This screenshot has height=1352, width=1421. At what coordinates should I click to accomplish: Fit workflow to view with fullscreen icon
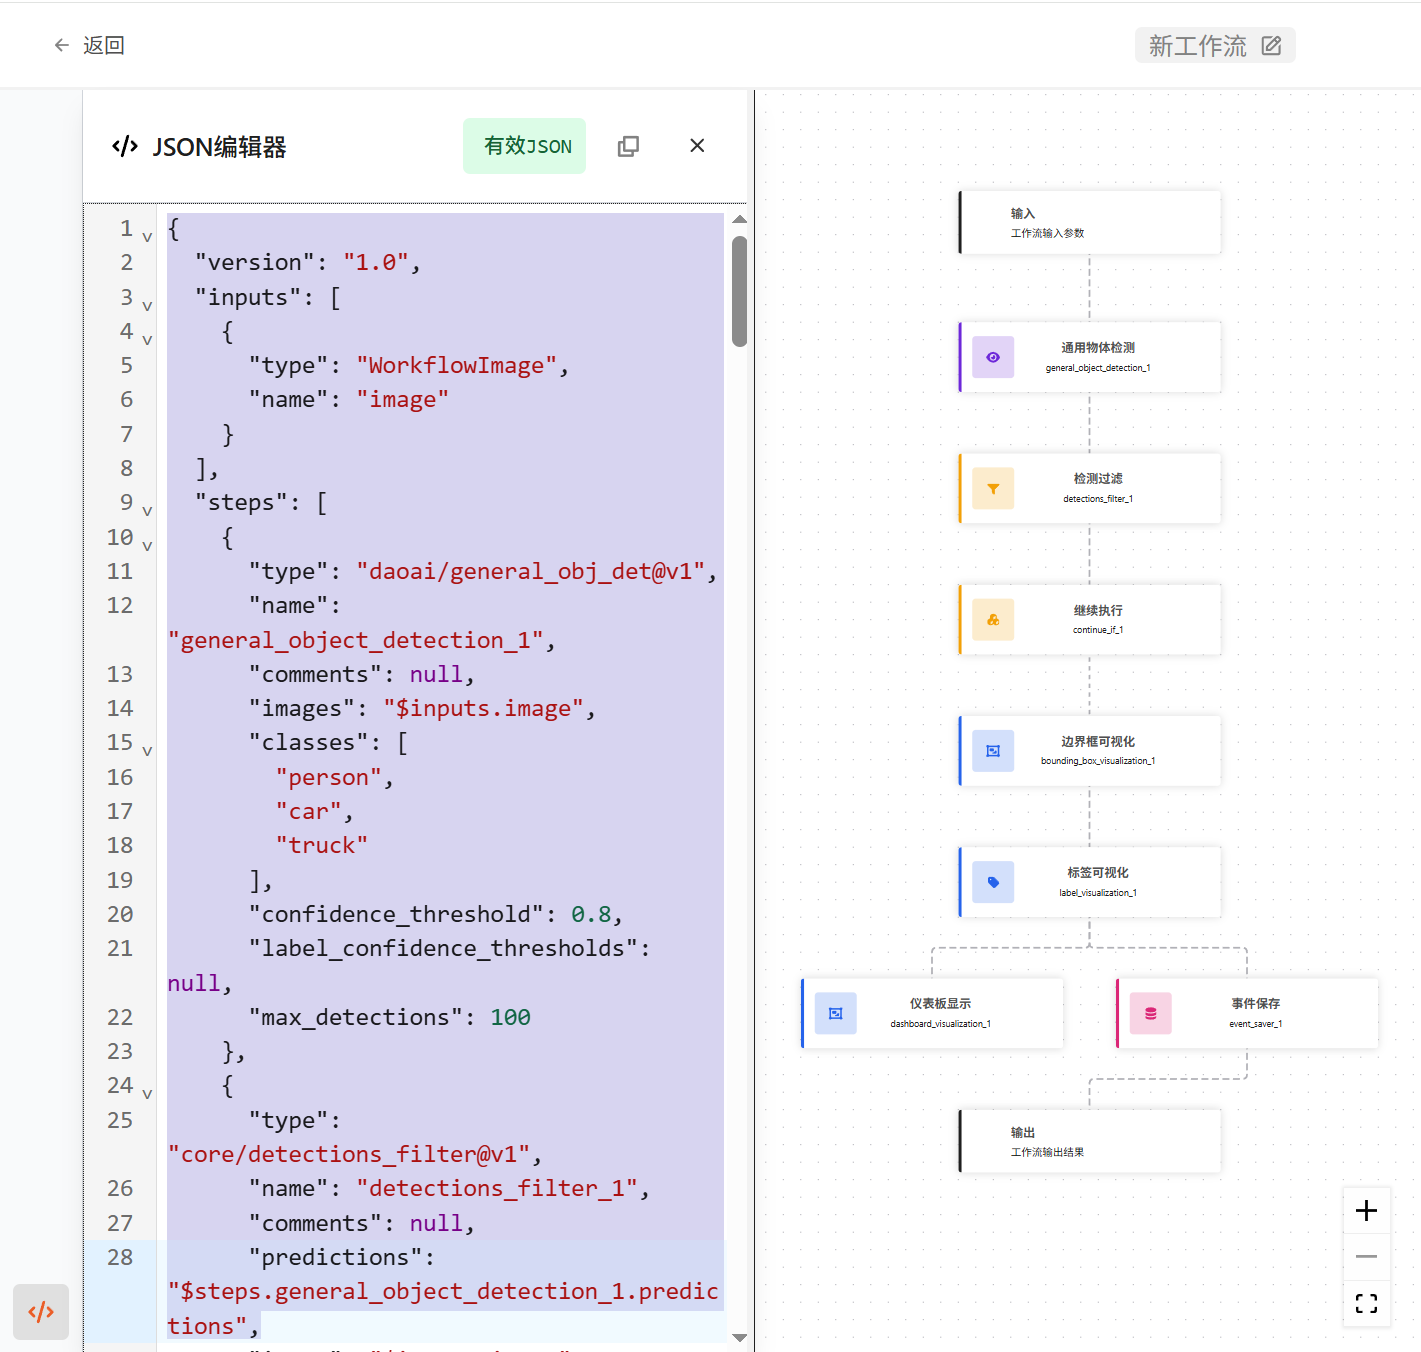pos(1366,1303)
